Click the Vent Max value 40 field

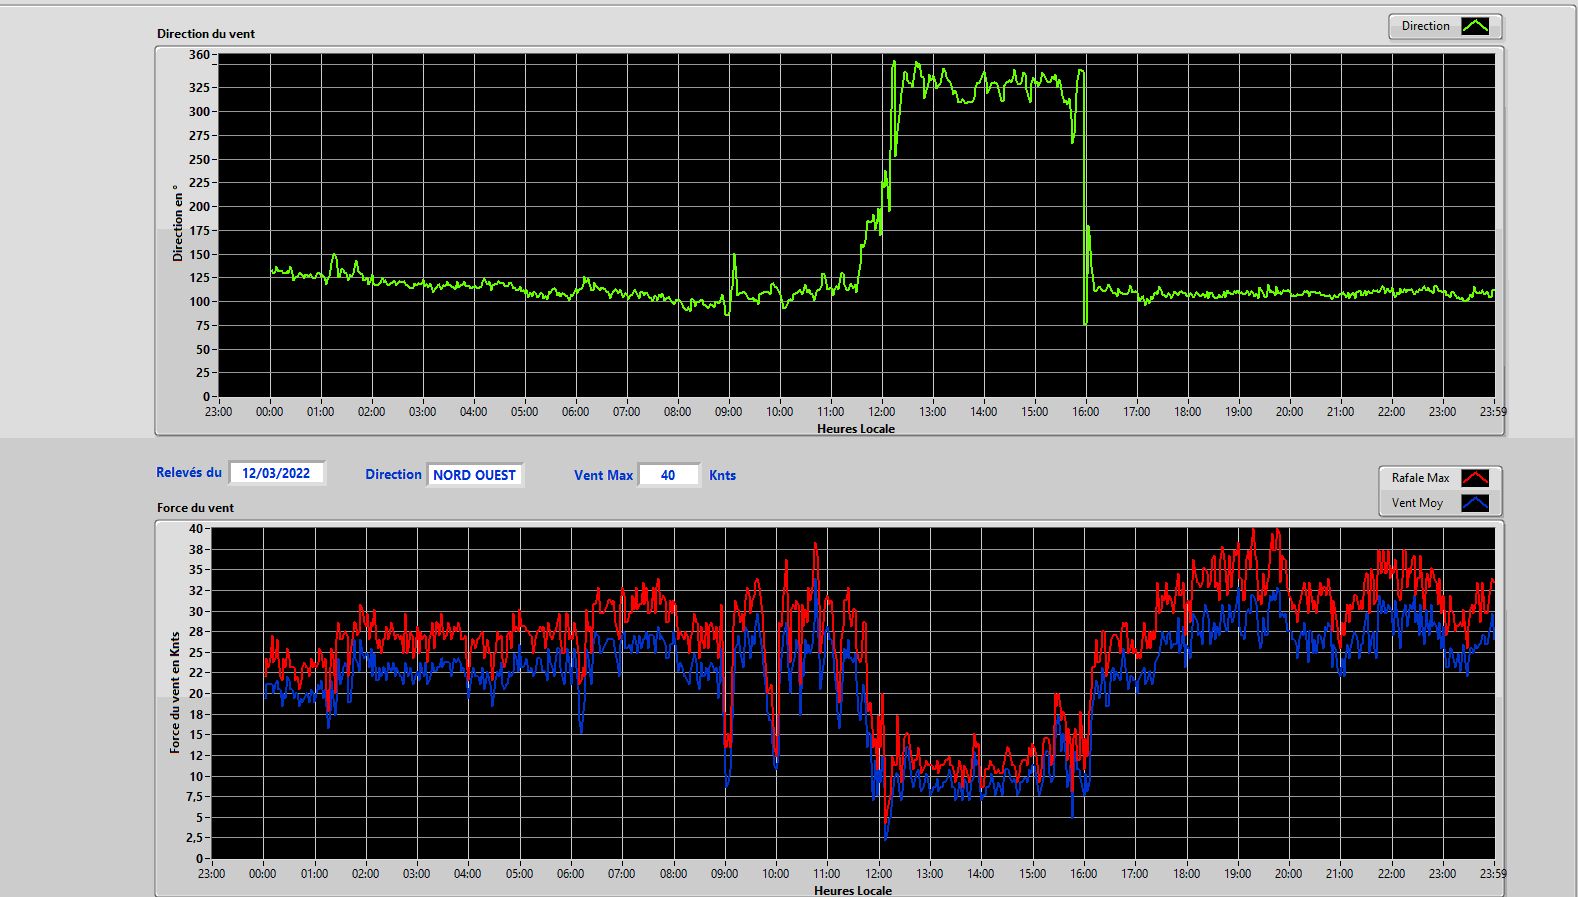click(668, 475)
